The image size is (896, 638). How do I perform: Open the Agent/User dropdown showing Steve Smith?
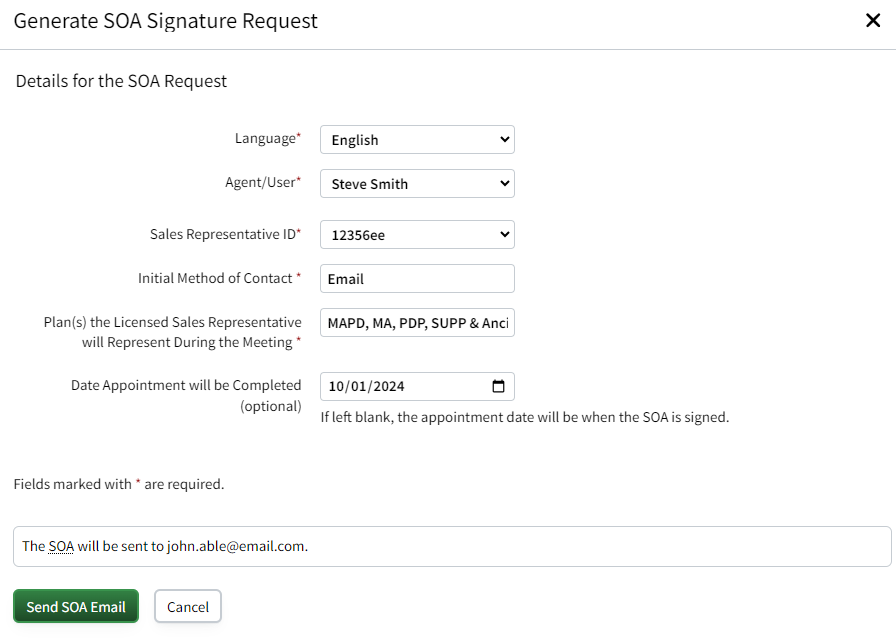tap(417, 183)
